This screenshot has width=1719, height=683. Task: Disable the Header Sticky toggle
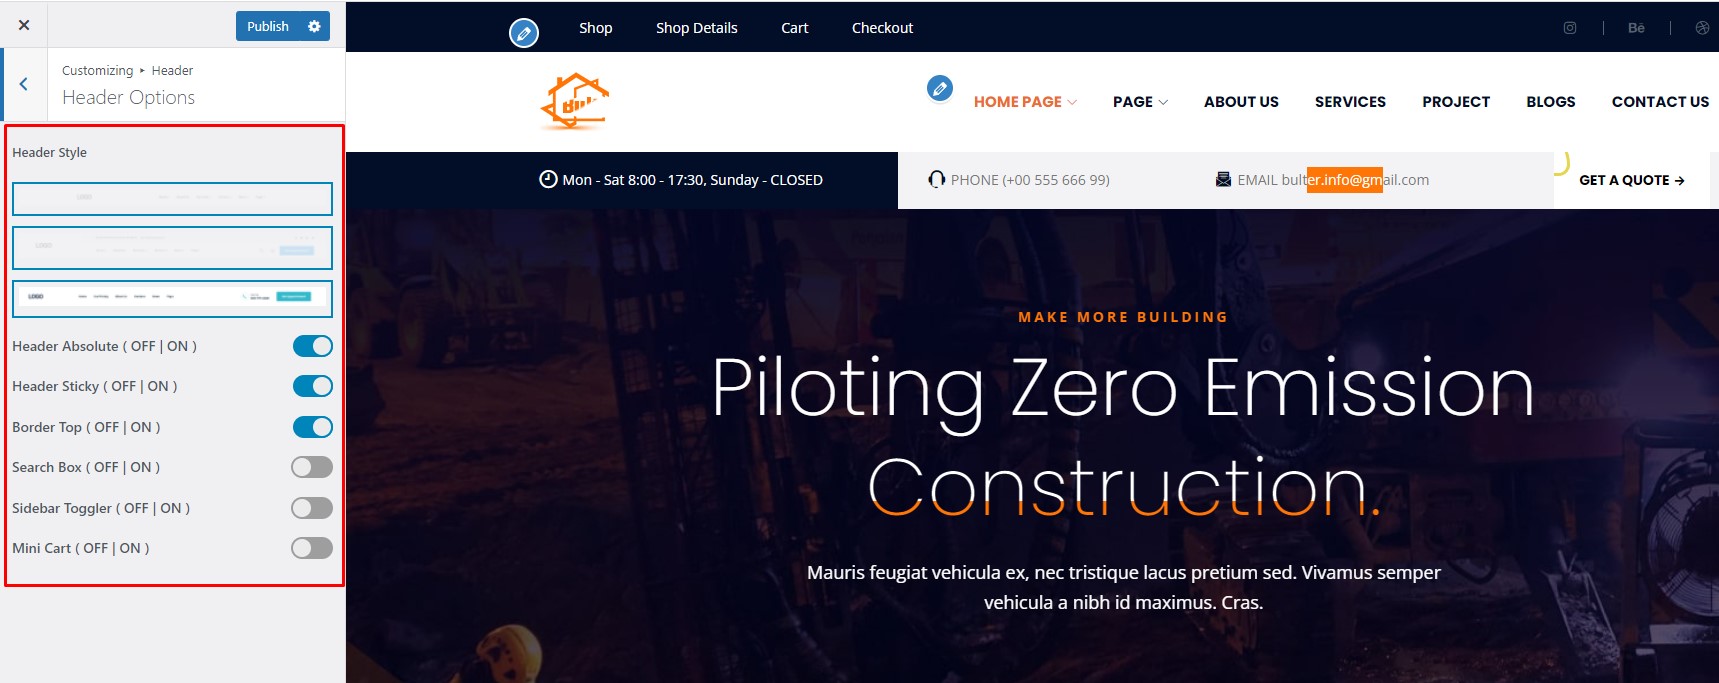point(312,386)
